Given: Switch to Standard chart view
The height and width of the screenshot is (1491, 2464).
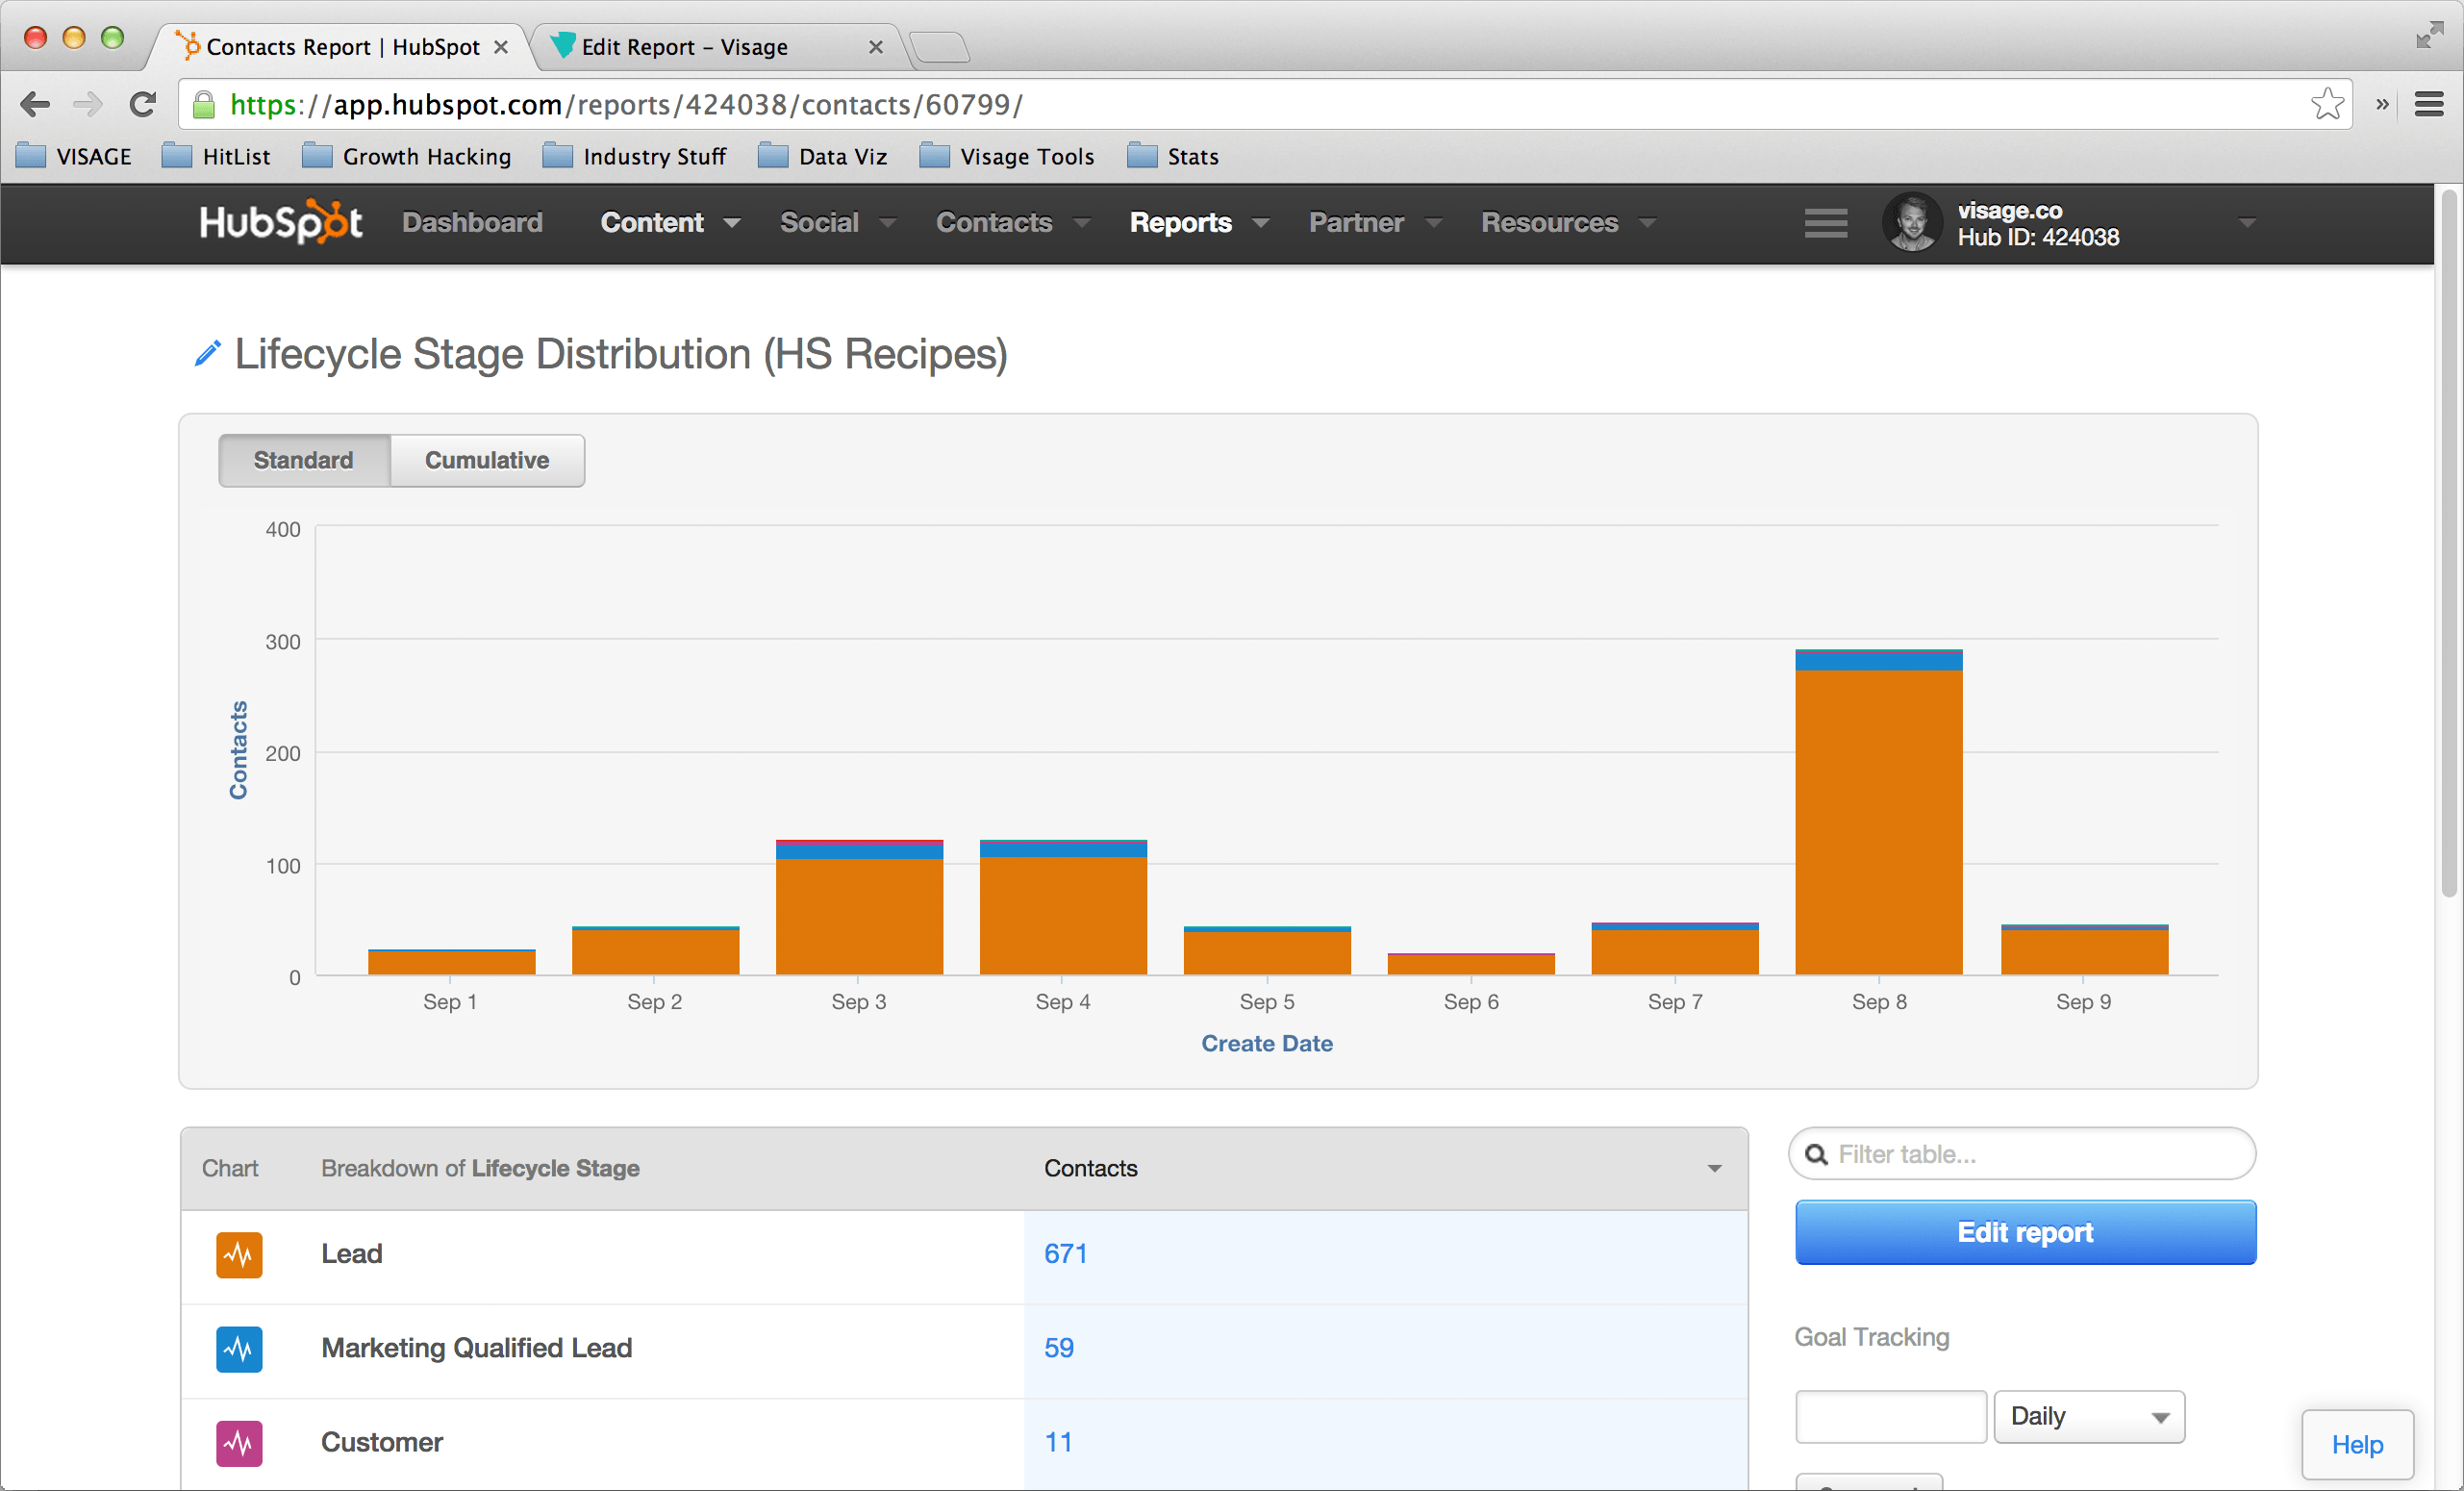Looking at the screenshot, I should [x=305, y=461].
